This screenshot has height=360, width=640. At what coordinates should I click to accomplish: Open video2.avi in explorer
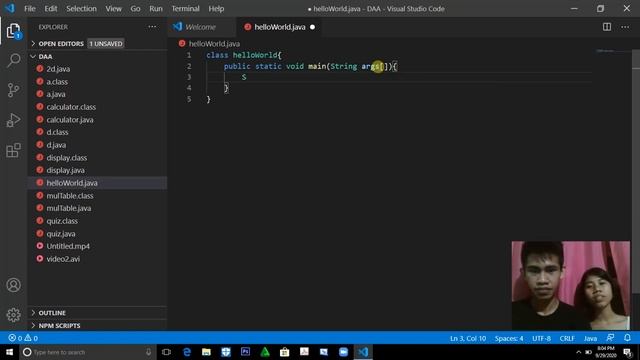97,259
